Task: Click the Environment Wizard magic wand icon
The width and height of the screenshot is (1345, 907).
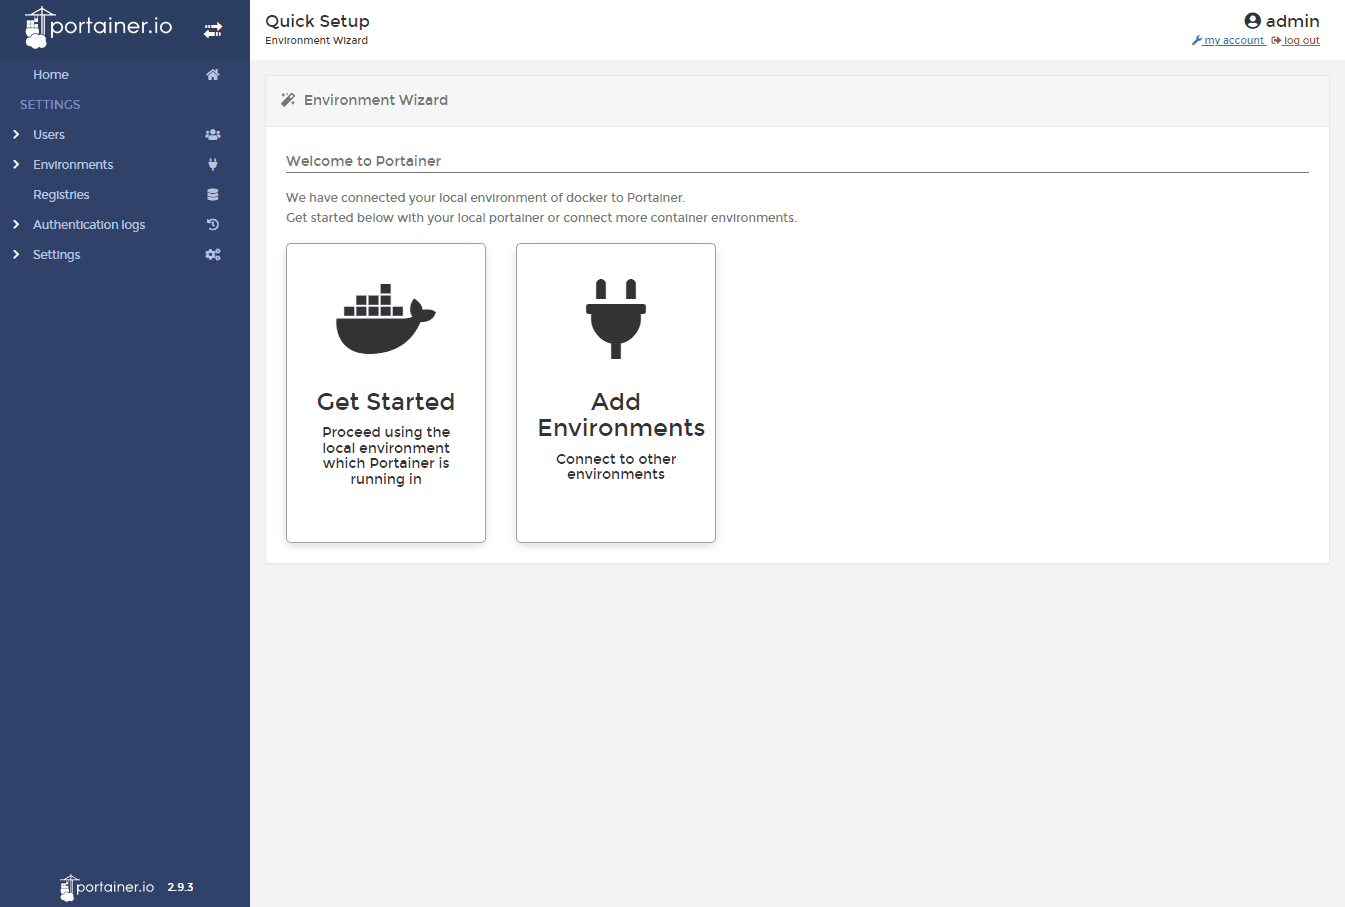Action: [288, 100]
